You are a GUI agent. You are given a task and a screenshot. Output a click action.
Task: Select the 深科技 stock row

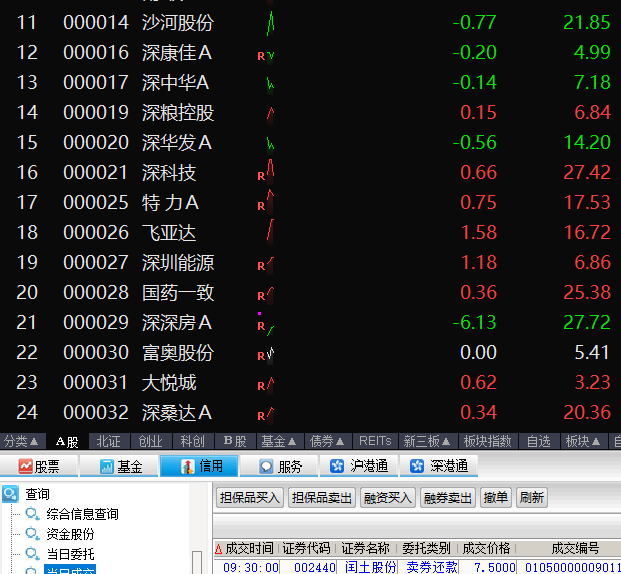[310, 173]
